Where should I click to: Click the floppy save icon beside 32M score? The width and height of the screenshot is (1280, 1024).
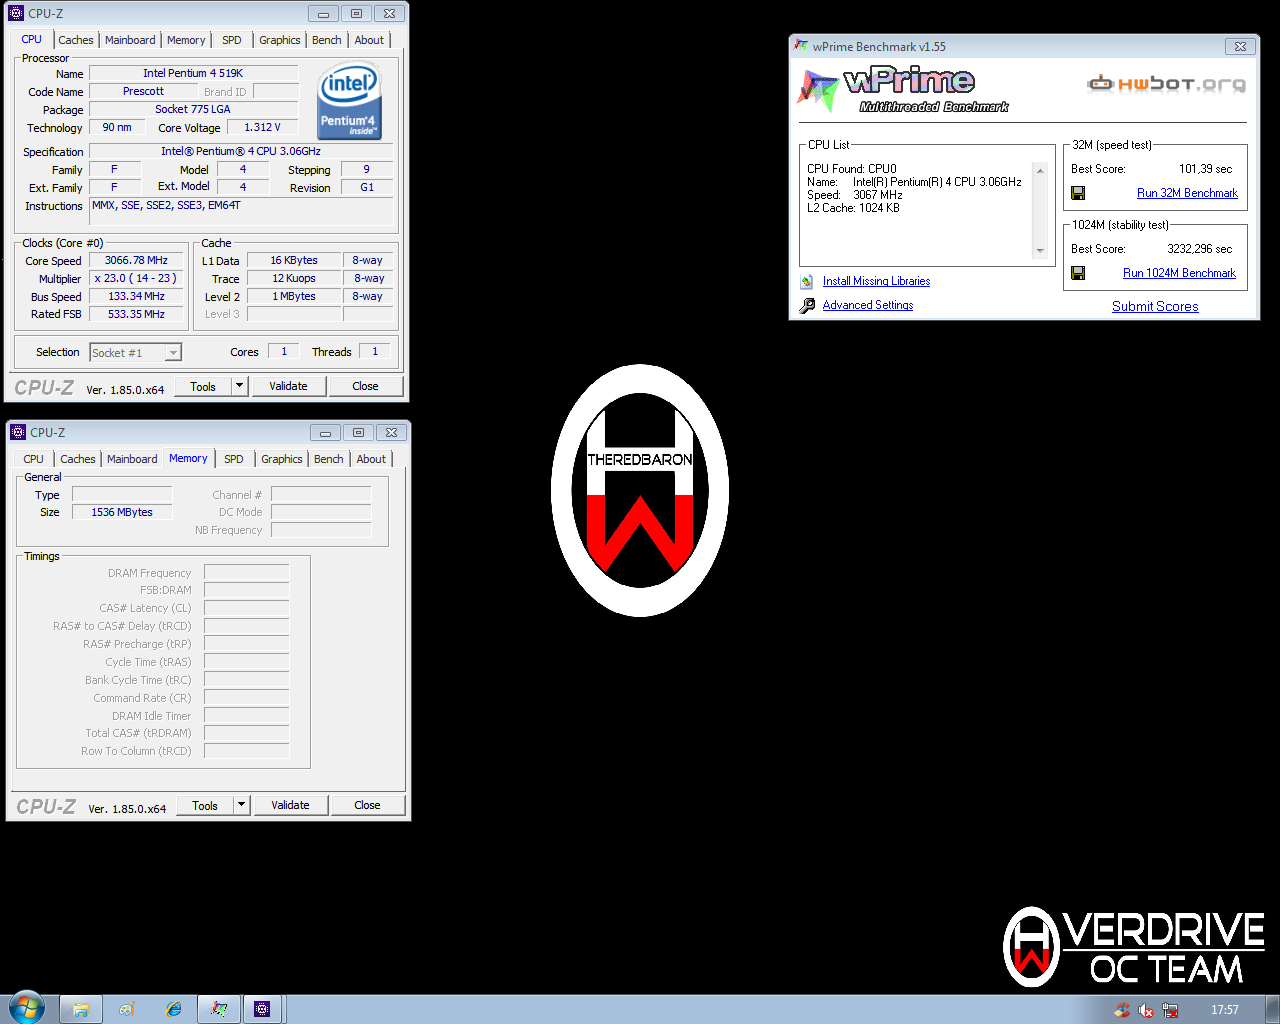pos(1078,193)
